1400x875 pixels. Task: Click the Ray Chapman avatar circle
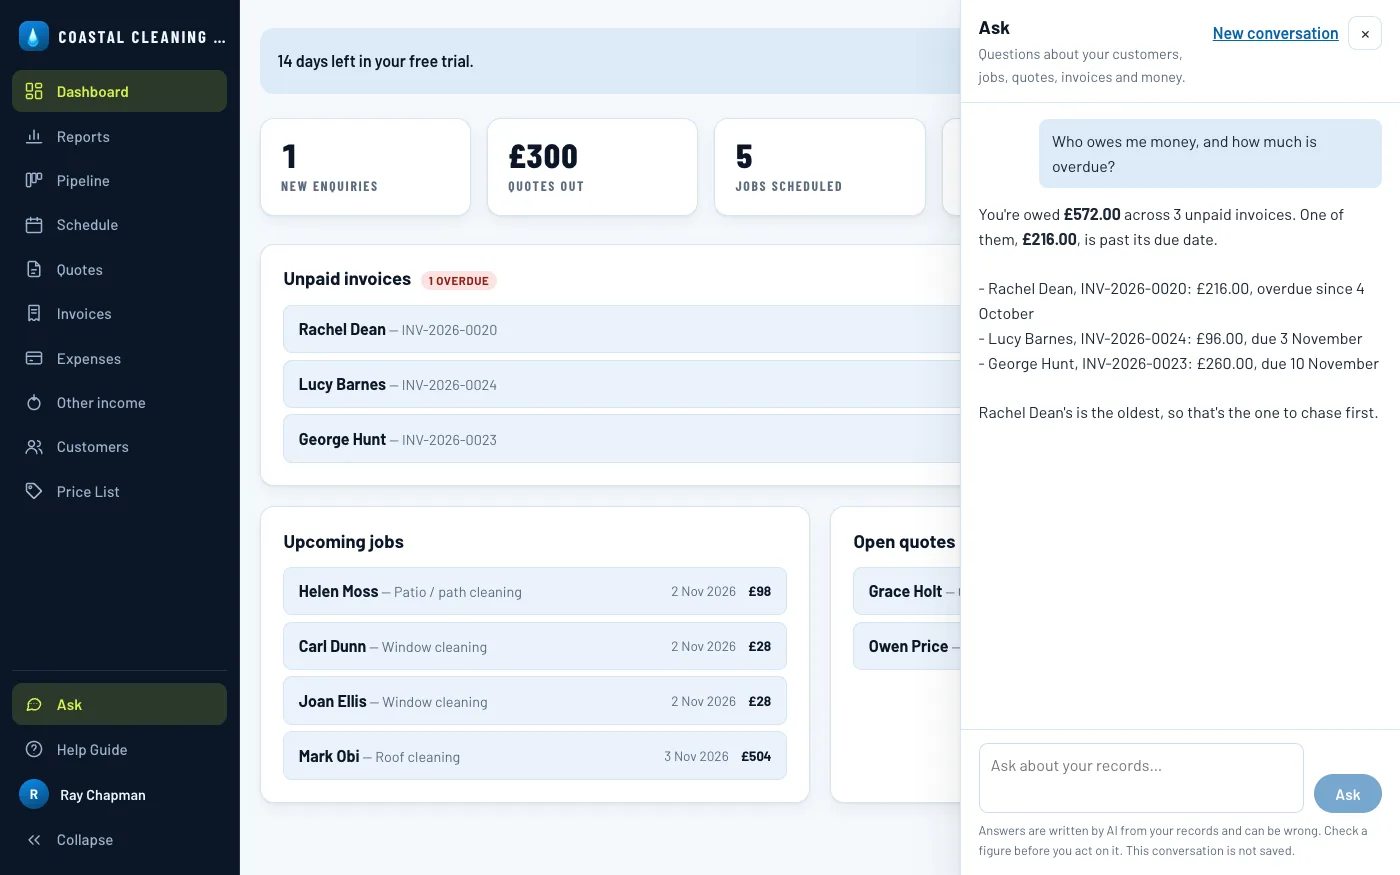coord(34,794)
